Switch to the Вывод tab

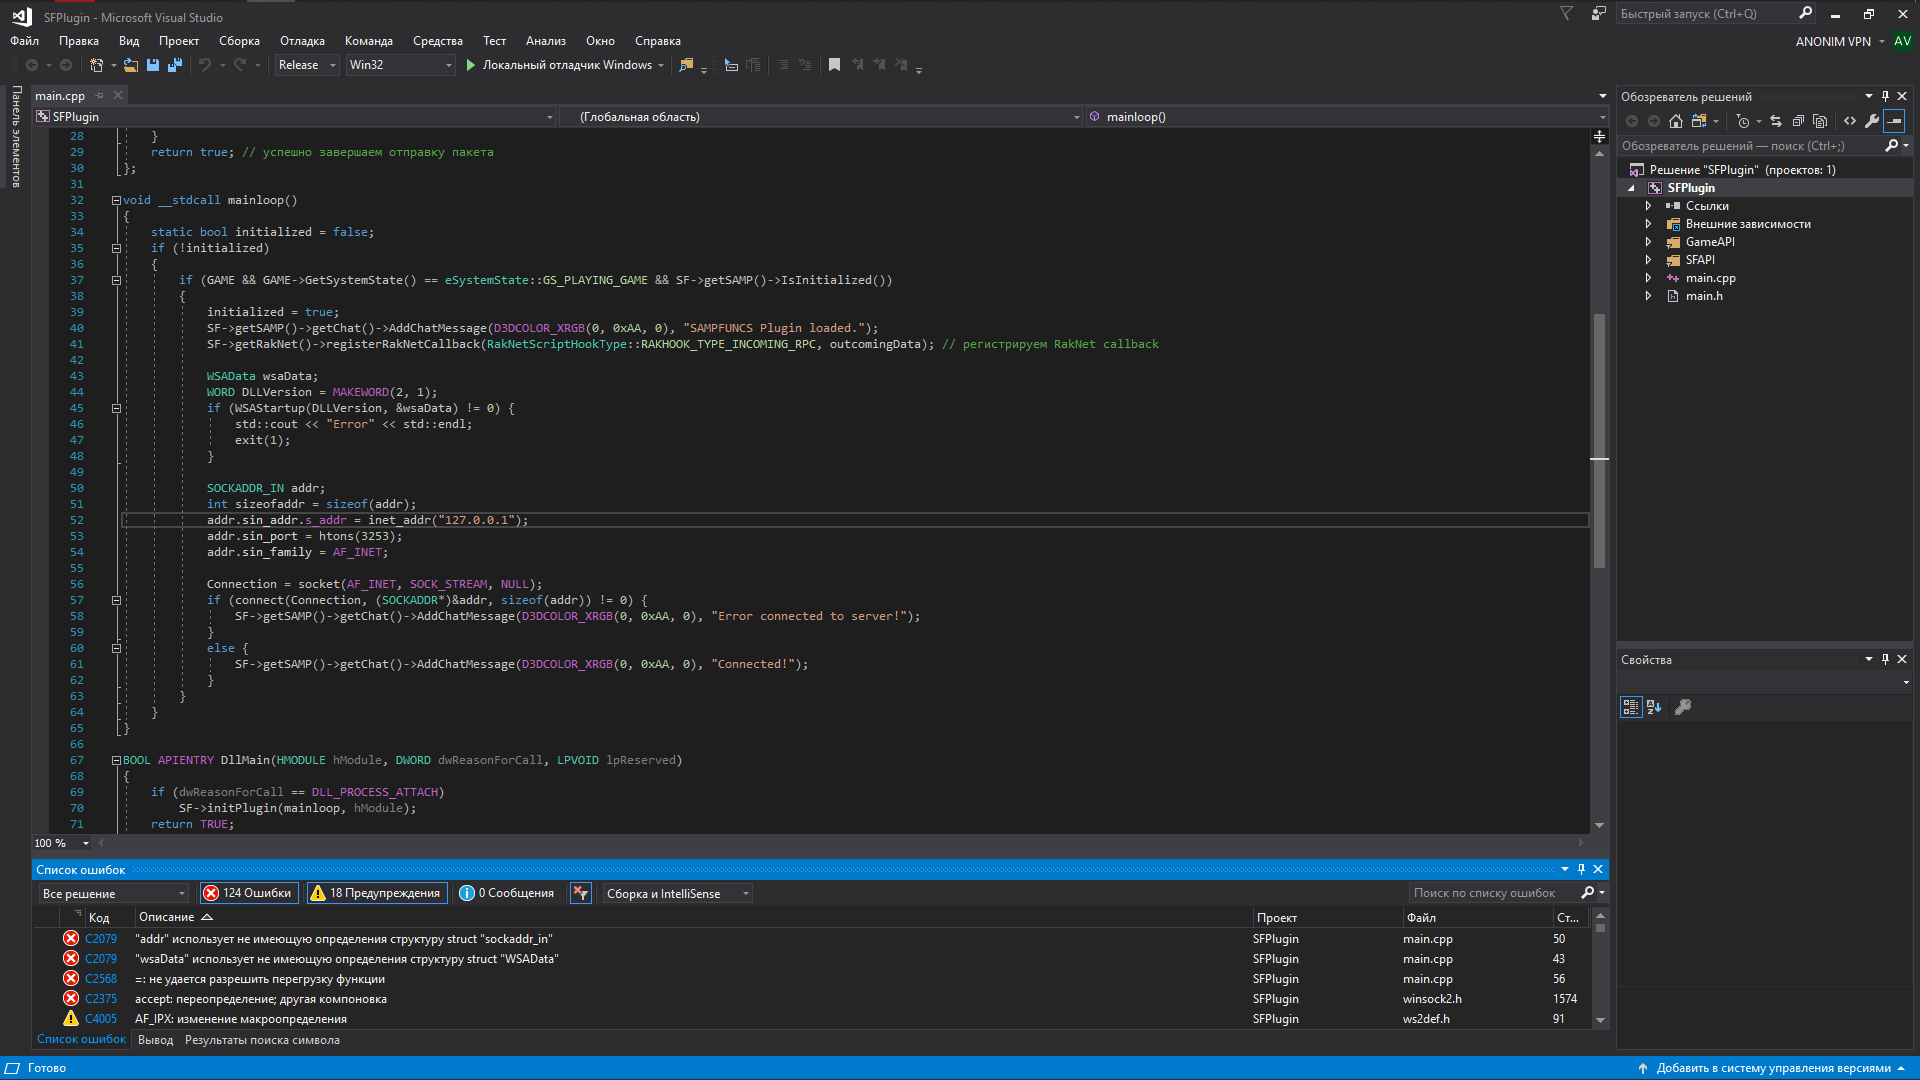click(x=155, y=1040)
